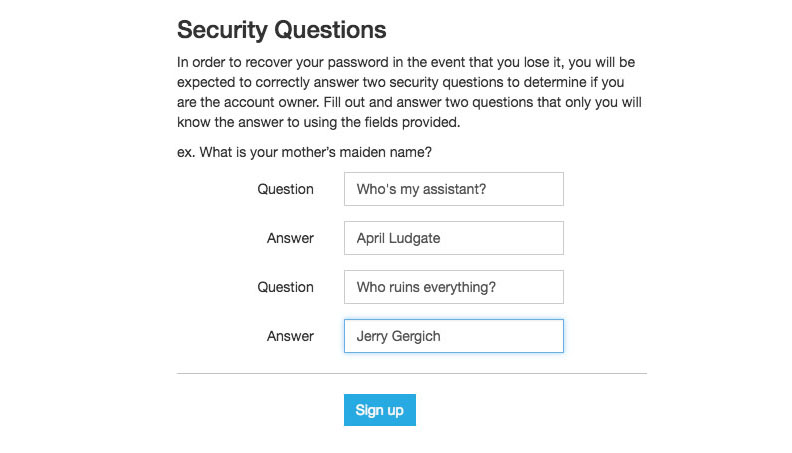Focus the "April Ludgate" answer field
Image resolution: width=792 pixels, height=453 pixels.
pos(453,238)
